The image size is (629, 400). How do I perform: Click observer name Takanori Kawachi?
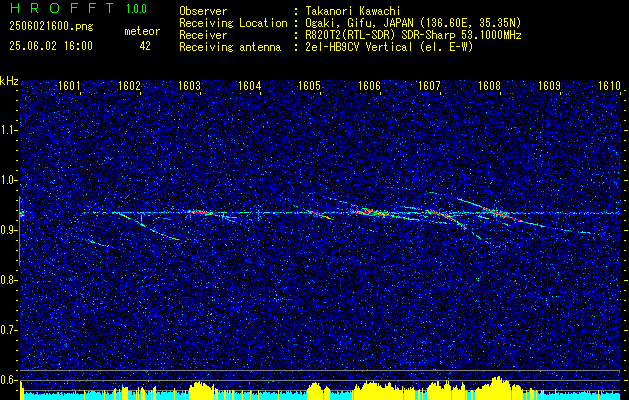coord(353,11)
